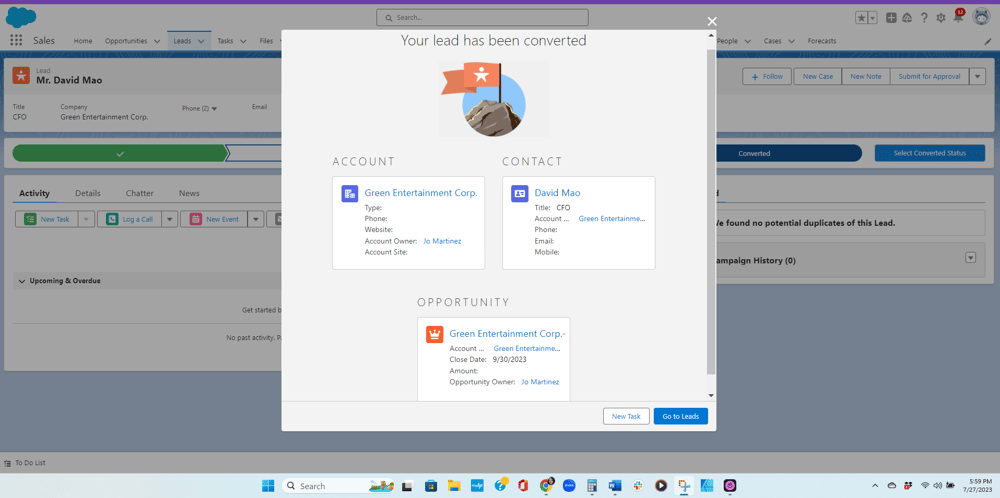Click the New Task icon in Activity
1000x498 pixels.
click(30, 219)
